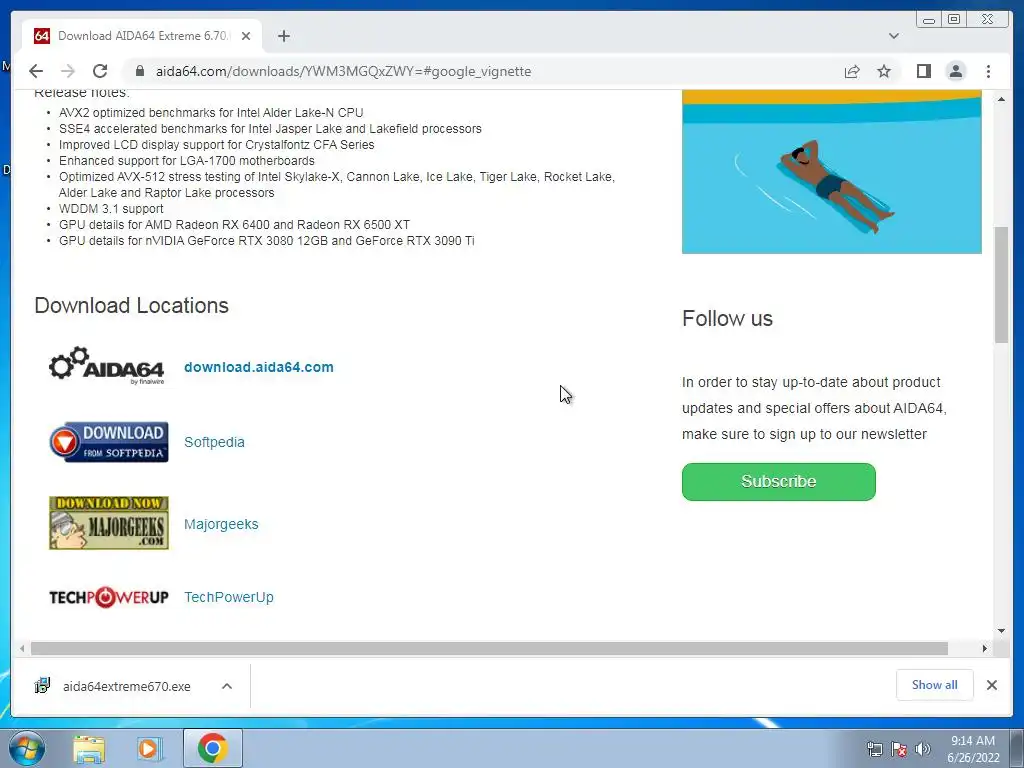The image size is (1024, 768).
Task: Open the downloaded aida64extreme670.exe file
Action: [127, 686]
